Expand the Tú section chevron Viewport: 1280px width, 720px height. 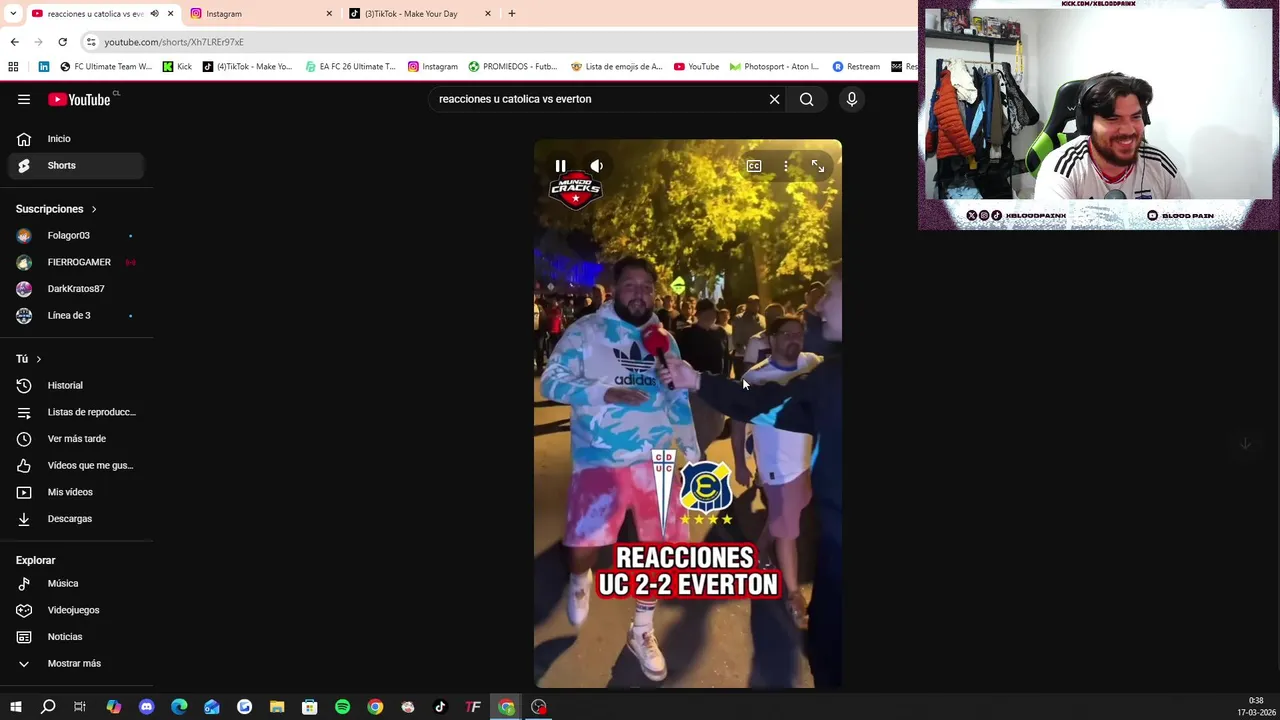click(39, 359)
